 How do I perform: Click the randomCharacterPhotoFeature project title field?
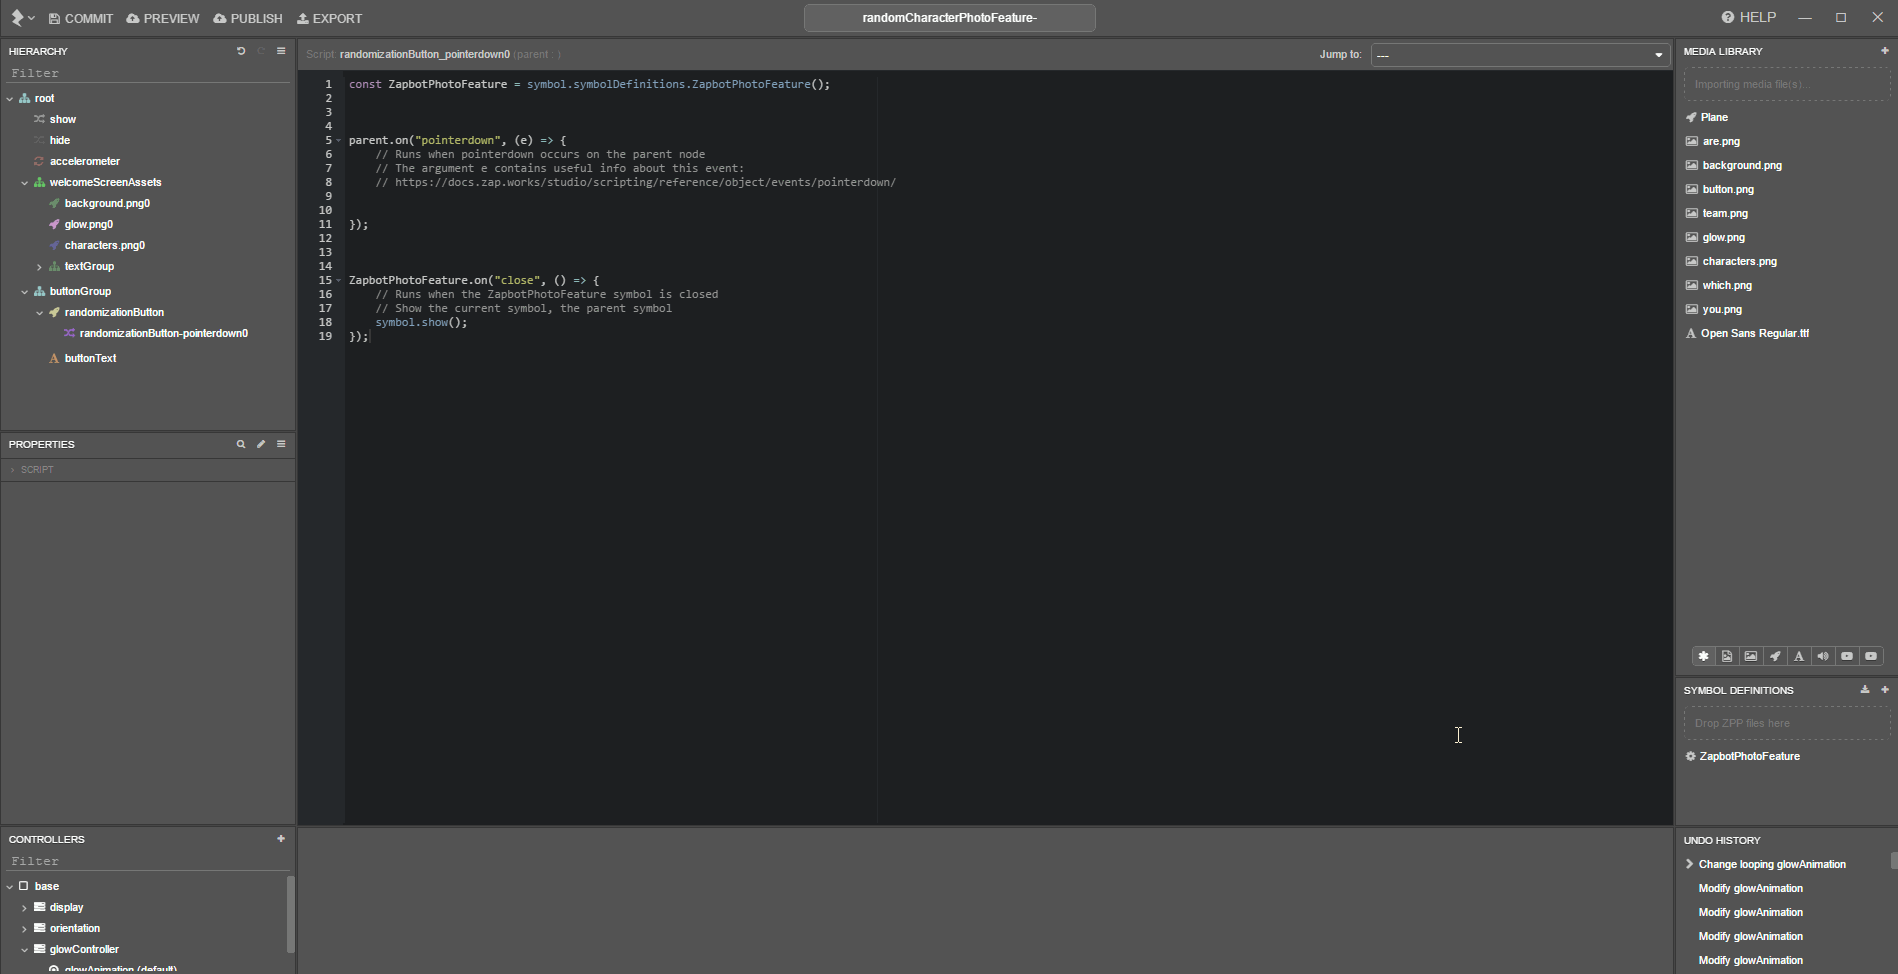(x=950, y=18)
